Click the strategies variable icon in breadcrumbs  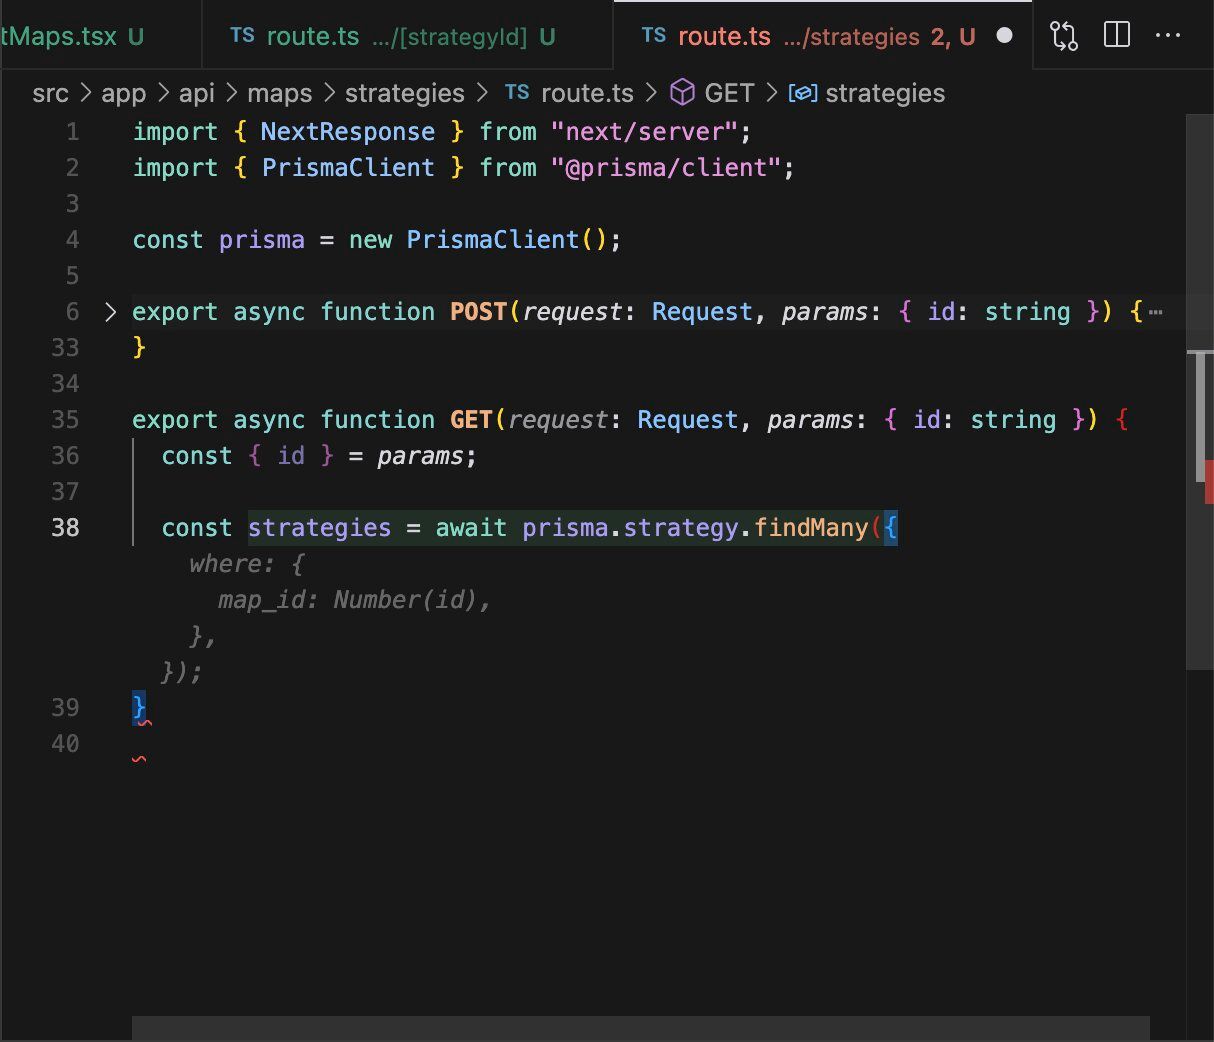tap(803, 93)
